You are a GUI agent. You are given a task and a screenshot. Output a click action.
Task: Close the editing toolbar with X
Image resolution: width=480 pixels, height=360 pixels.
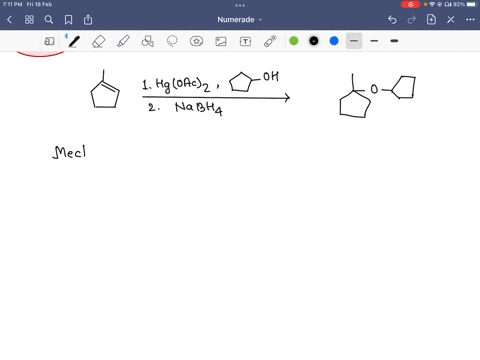coord(451,20)
